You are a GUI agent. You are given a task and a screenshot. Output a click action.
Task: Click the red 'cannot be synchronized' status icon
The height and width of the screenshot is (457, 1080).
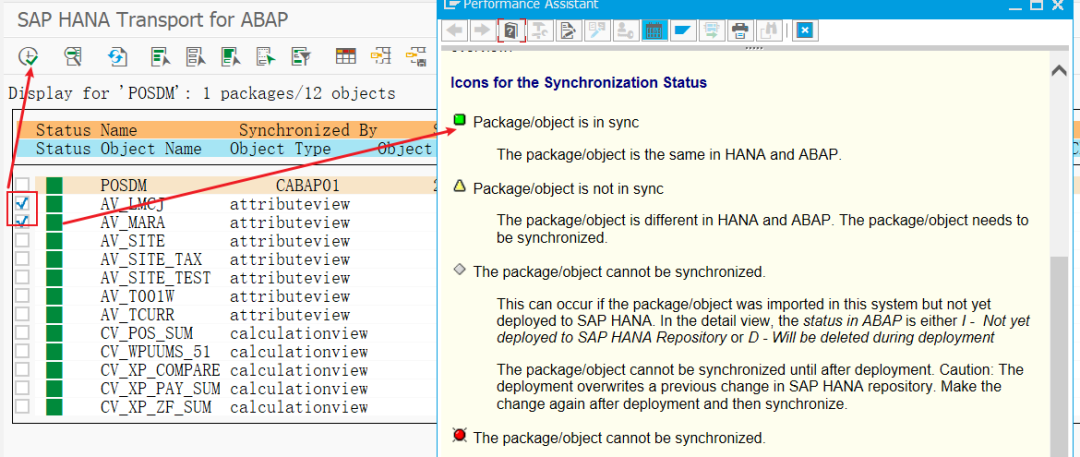tap(459, 435)
